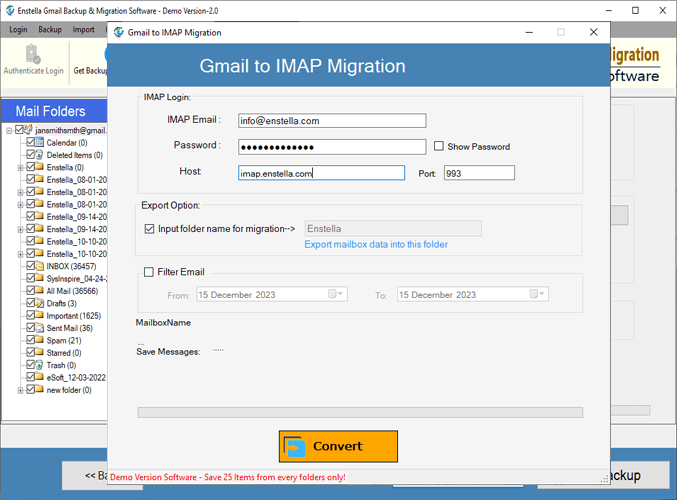Click the Convert button
The image size is (677, 500).
click(x=338, y=446)
